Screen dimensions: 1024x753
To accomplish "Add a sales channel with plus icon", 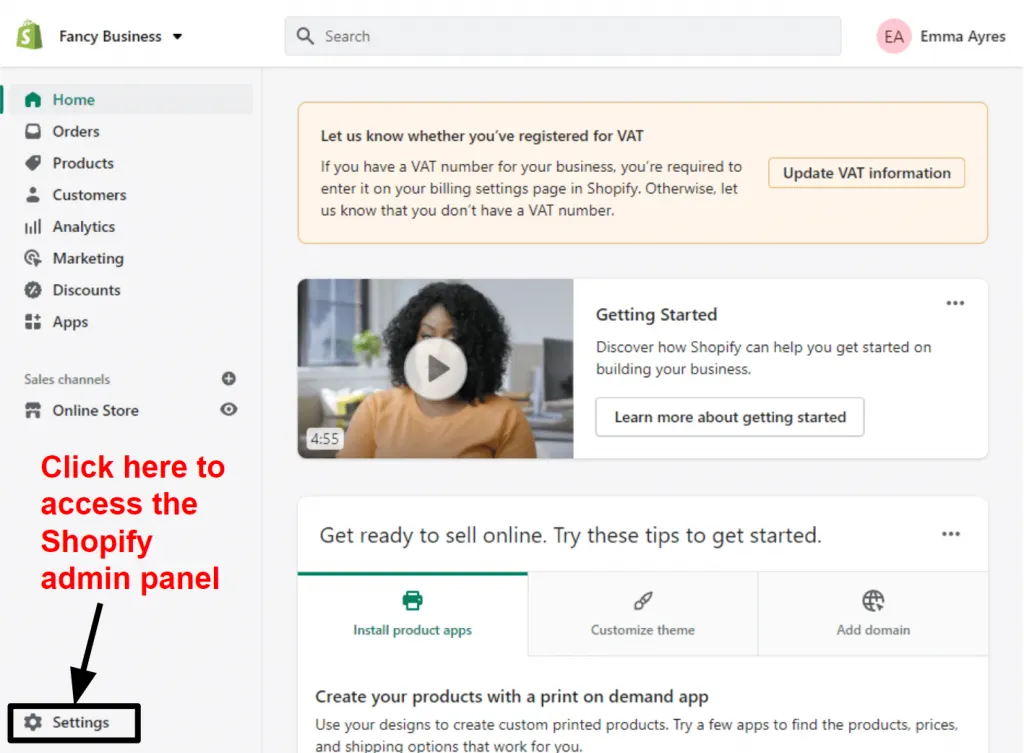I will click(229, 379).
